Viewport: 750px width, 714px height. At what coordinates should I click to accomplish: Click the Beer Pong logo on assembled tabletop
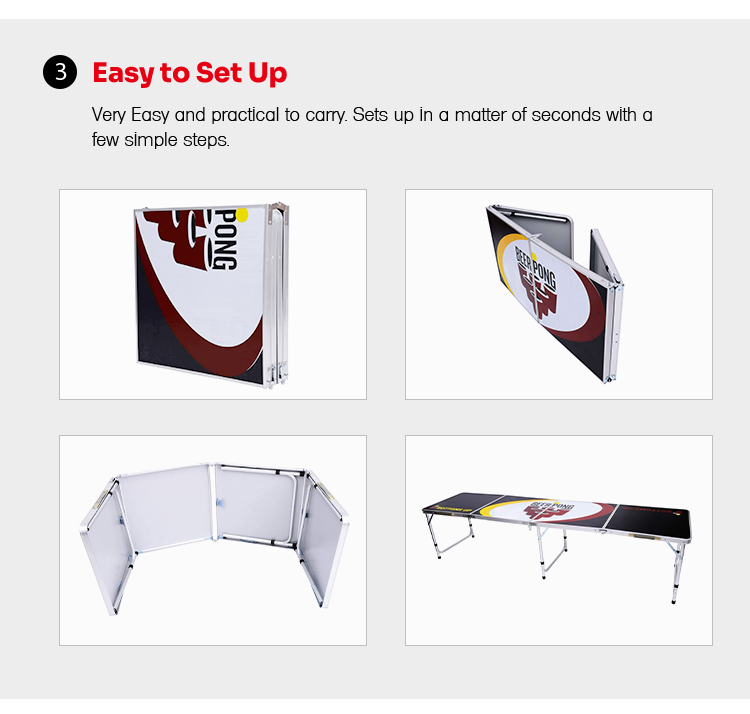(545, 510)
